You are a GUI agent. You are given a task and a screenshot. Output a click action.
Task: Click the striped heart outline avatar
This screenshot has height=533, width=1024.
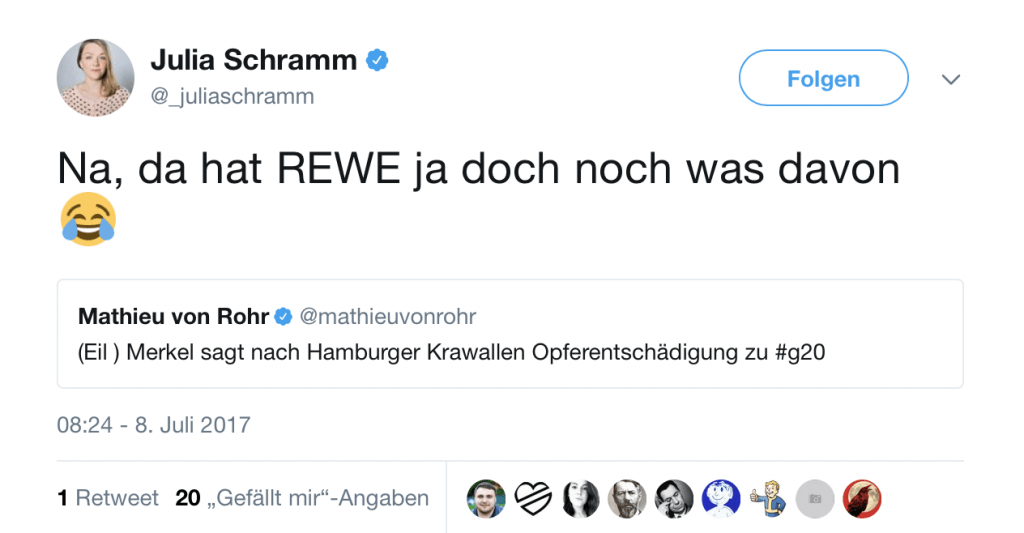(x=533, y=498)
